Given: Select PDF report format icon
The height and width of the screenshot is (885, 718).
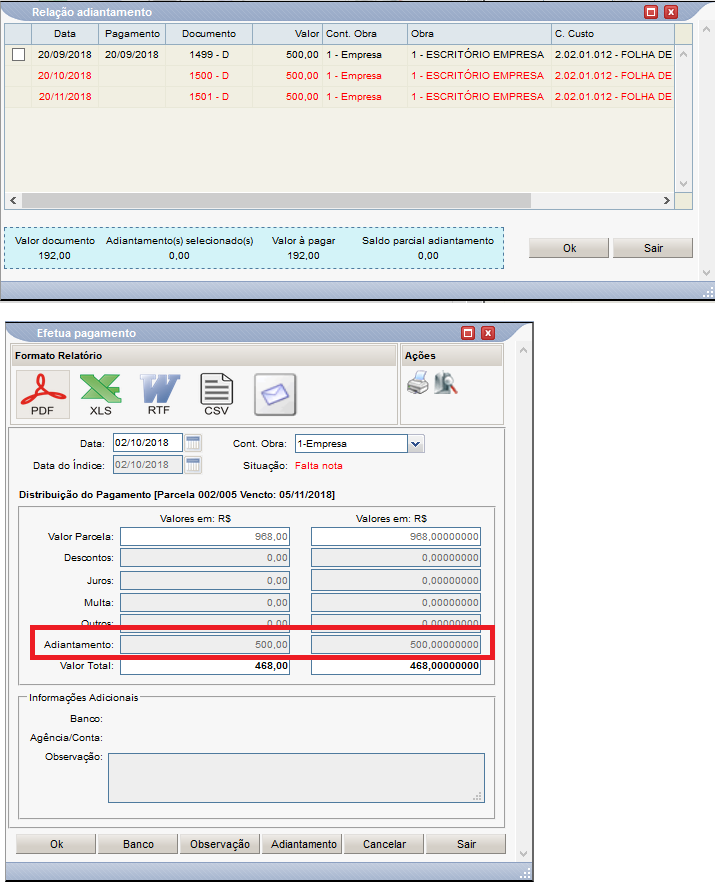Looking at the screenshot, I should pos(42,395).
